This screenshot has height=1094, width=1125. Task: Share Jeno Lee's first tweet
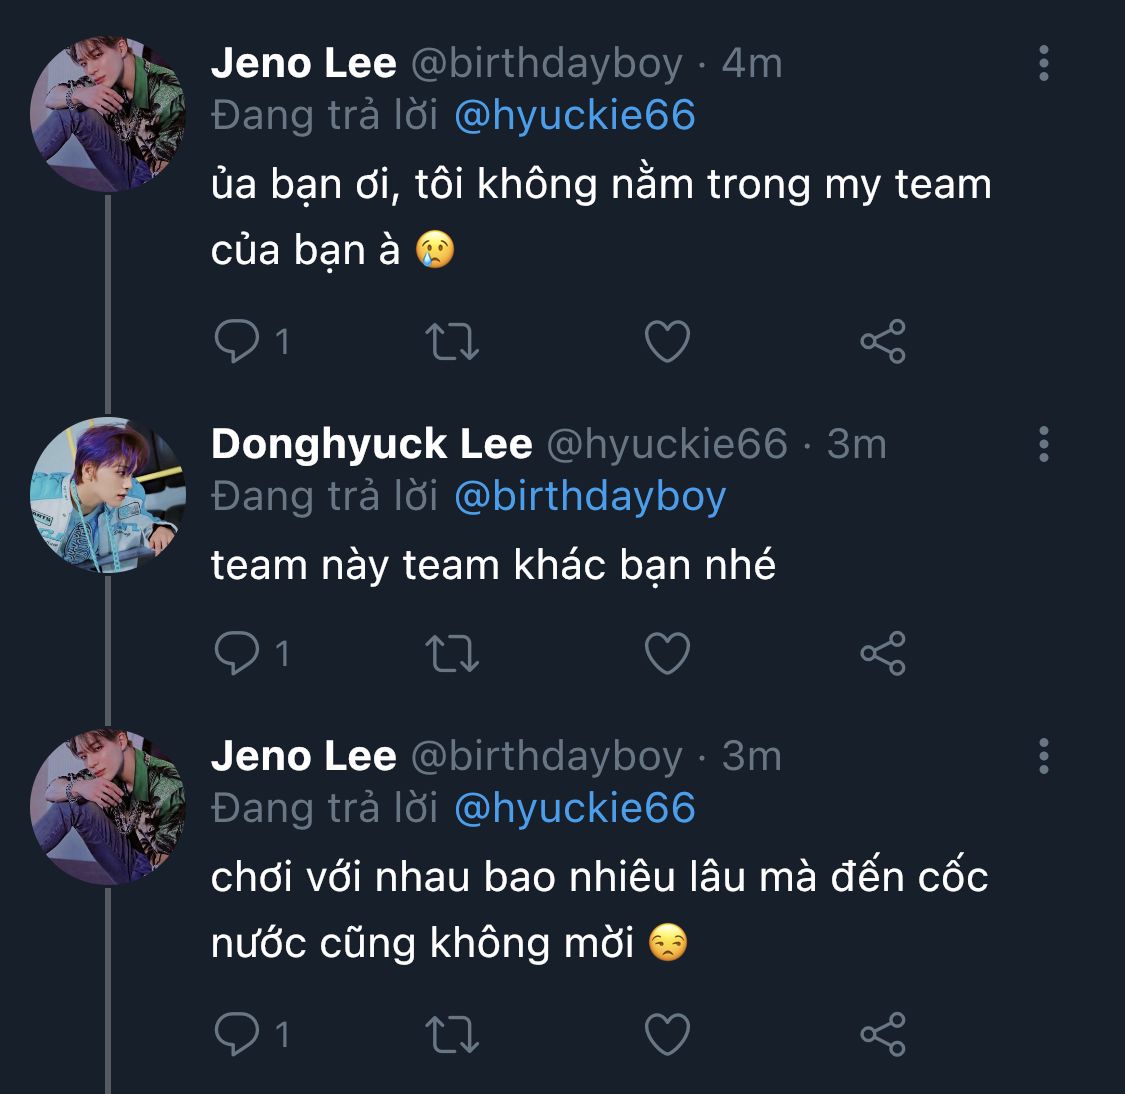(x=882, y=342)
